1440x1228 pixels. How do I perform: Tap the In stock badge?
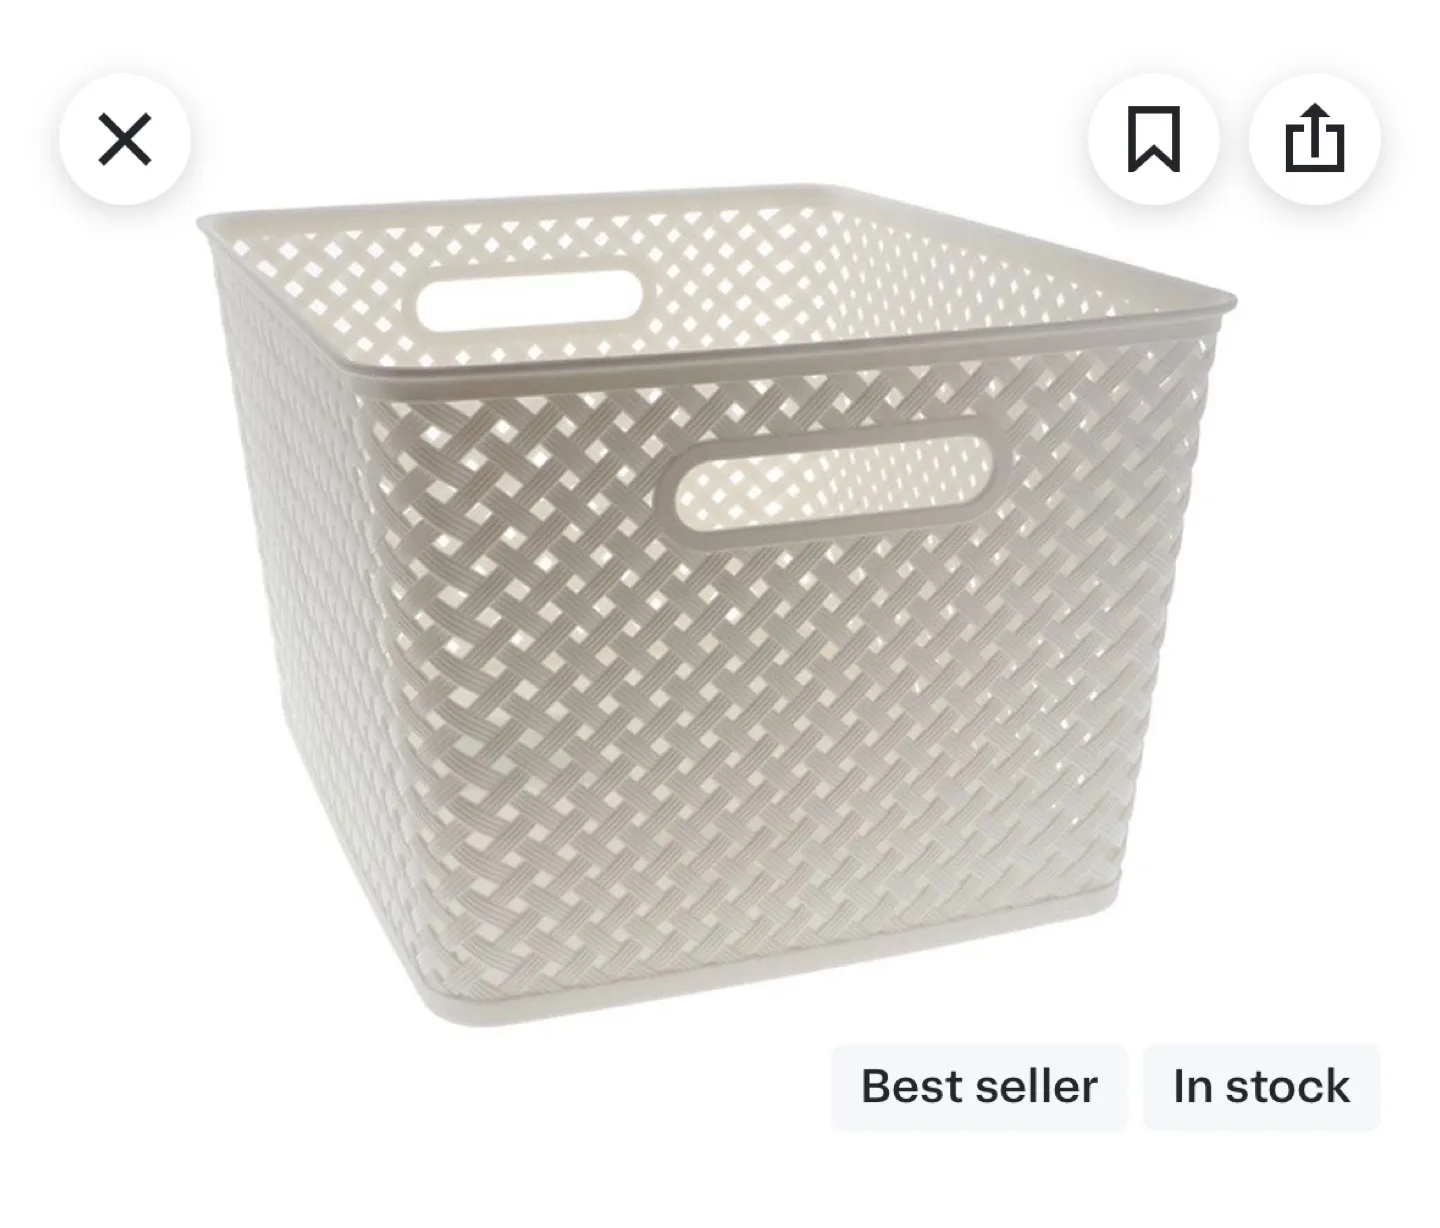[1262, 1087]
